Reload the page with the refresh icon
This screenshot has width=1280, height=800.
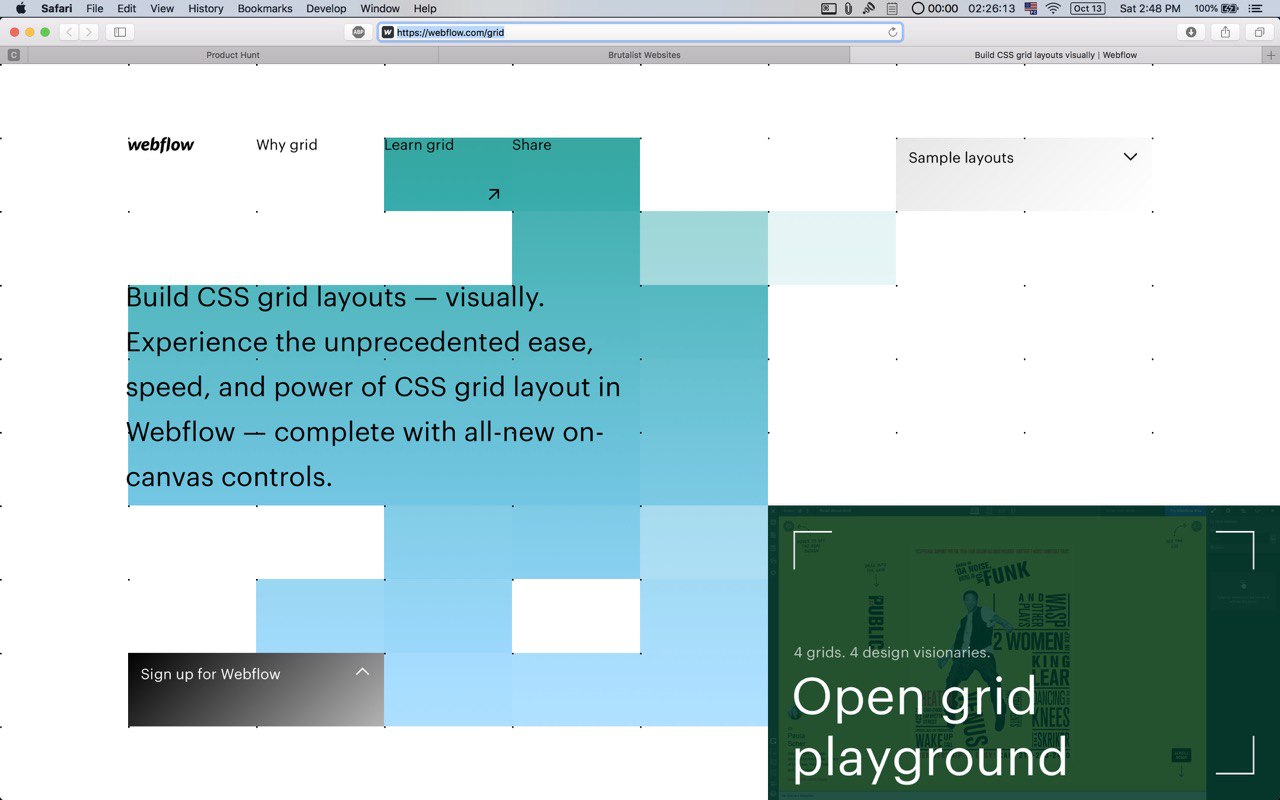(892, 32)
